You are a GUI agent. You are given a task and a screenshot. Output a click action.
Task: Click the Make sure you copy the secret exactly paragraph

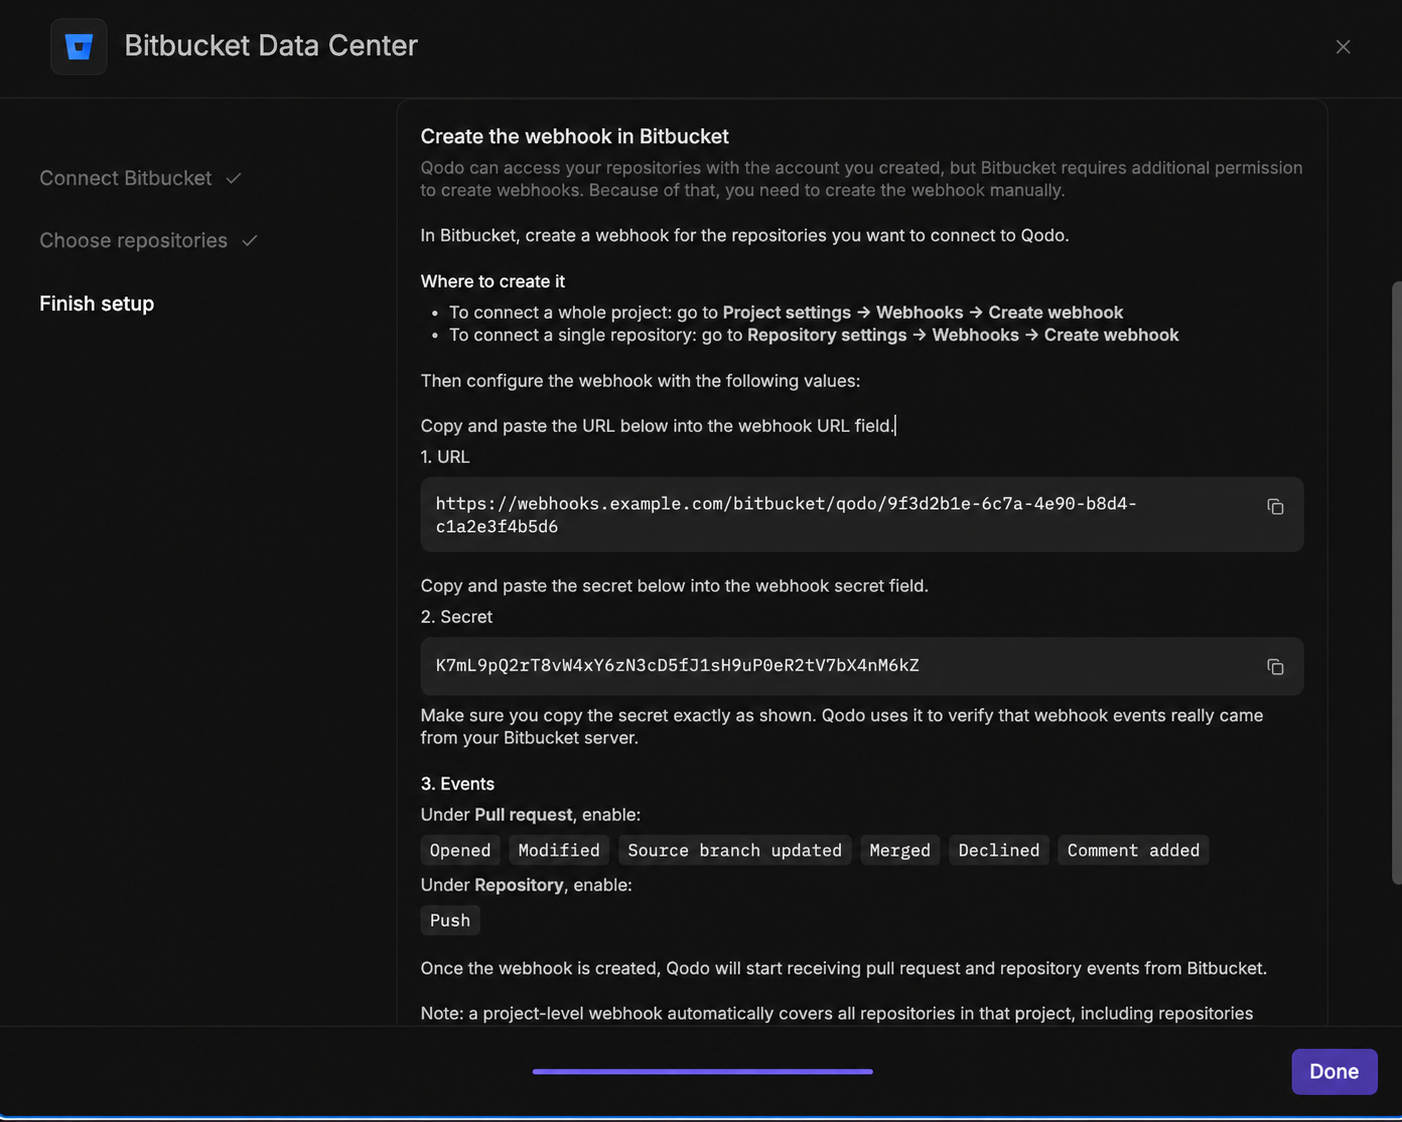coord(842,727)
